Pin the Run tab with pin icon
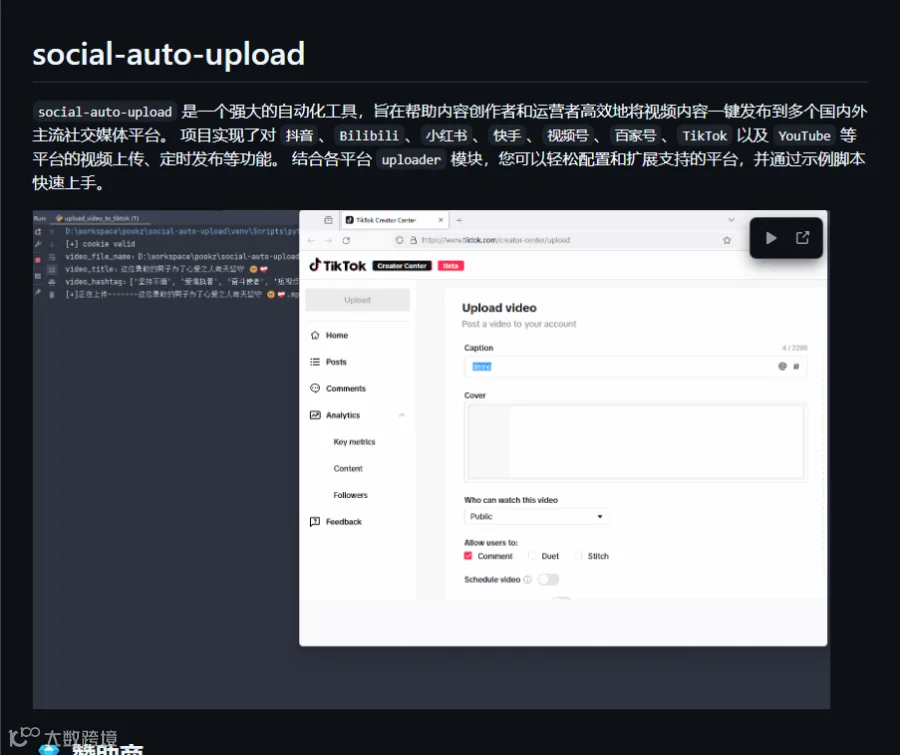Viewport: 900px width, 755px height. point(38,292)
